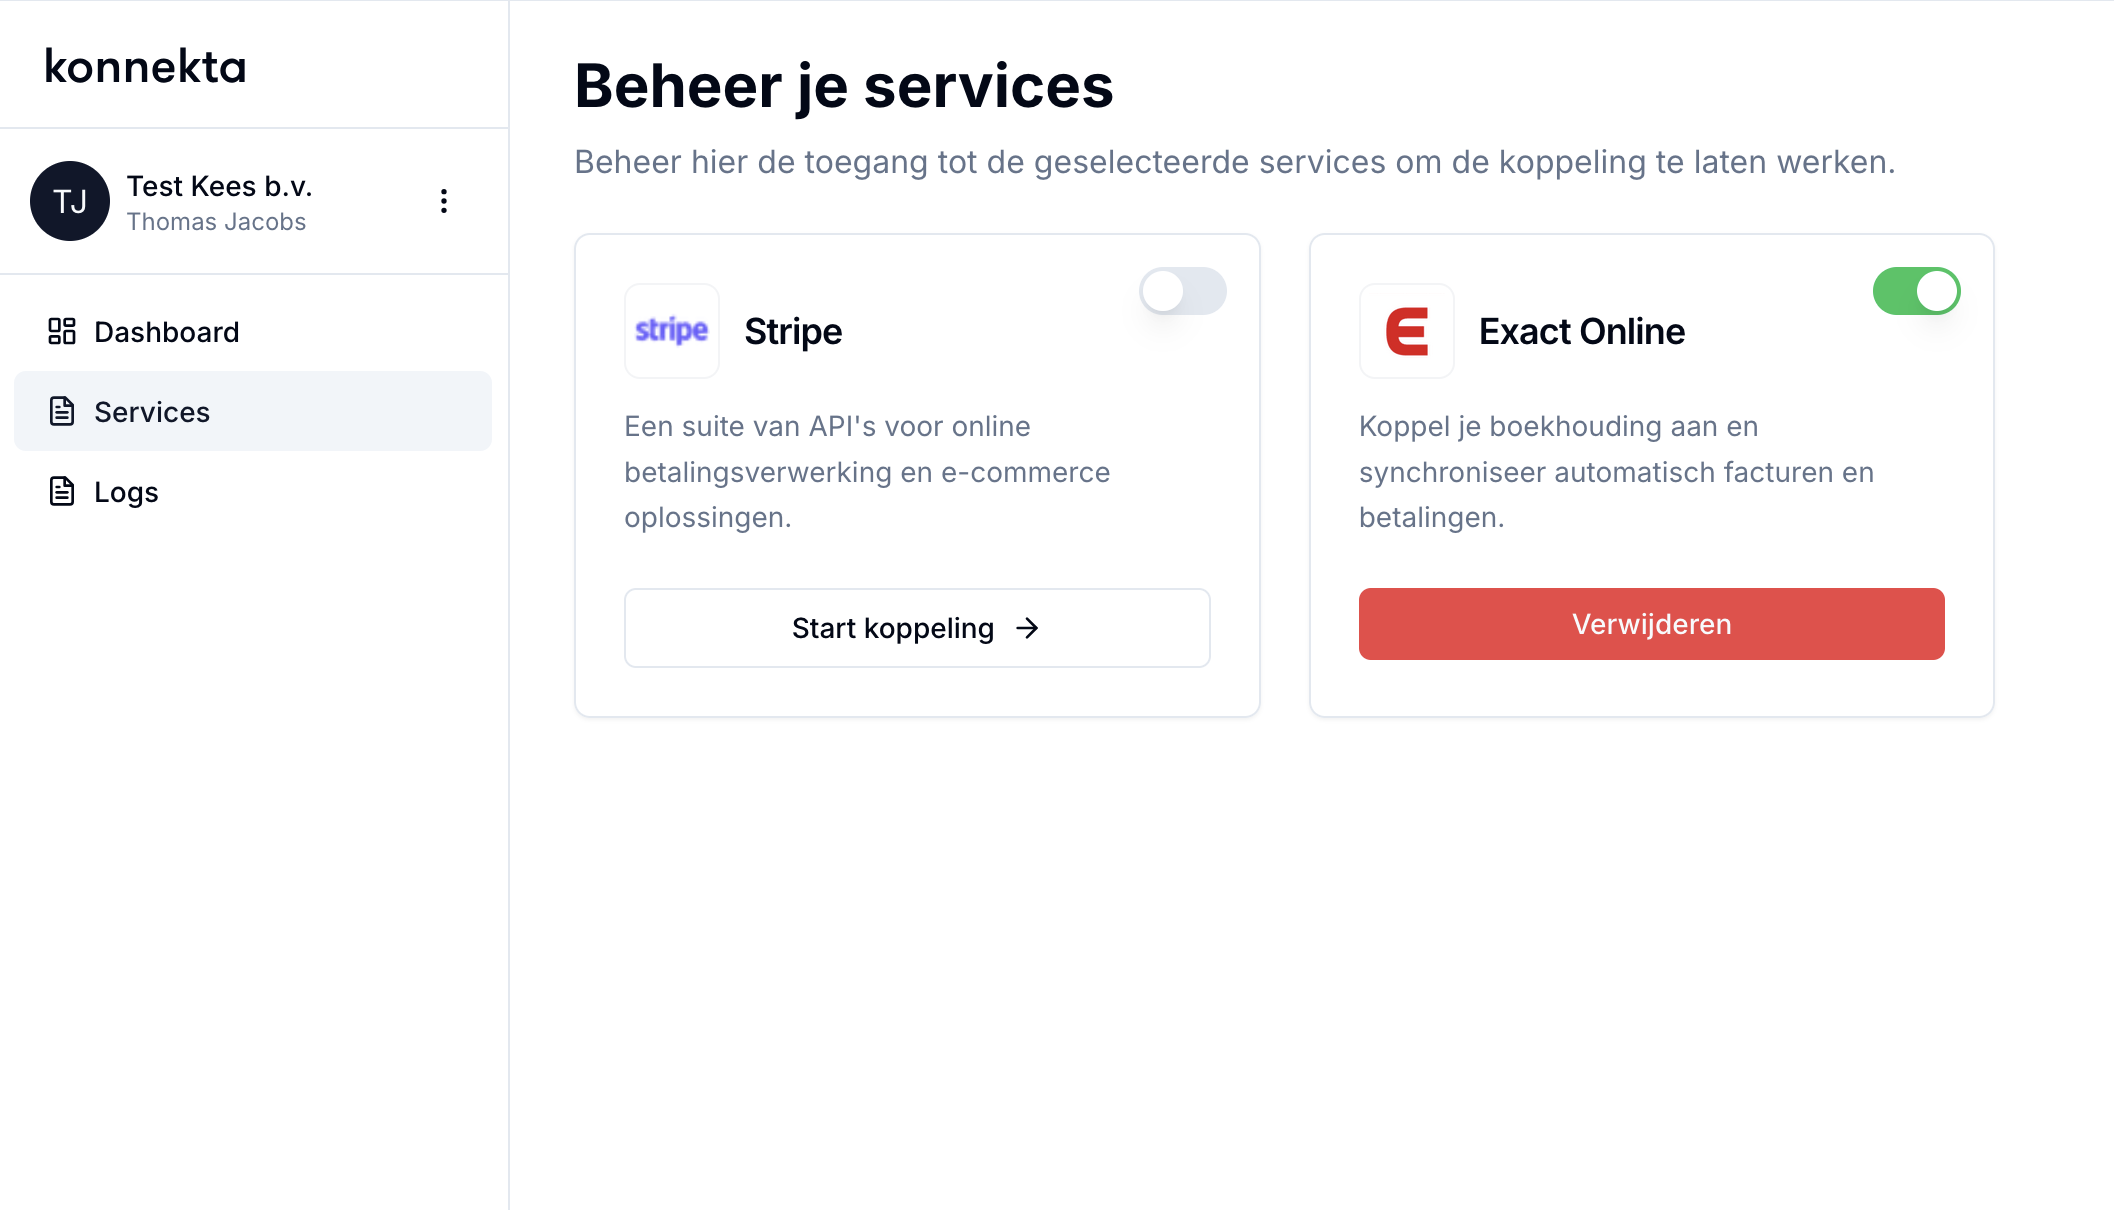2114x1210 pixels.
Task: Disable the Exact Online service toggle
Action: coord(1916,291)
